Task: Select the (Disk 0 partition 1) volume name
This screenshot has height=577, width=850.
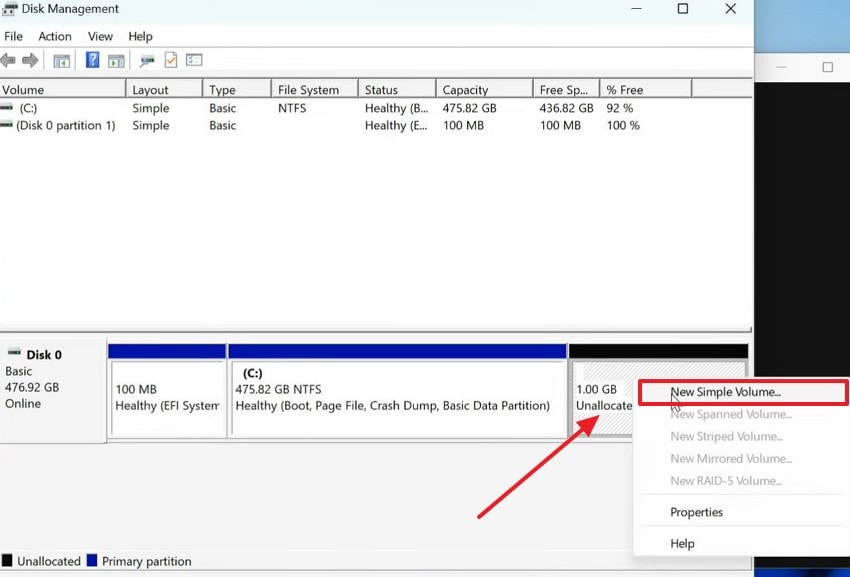Action: point(66,125)
